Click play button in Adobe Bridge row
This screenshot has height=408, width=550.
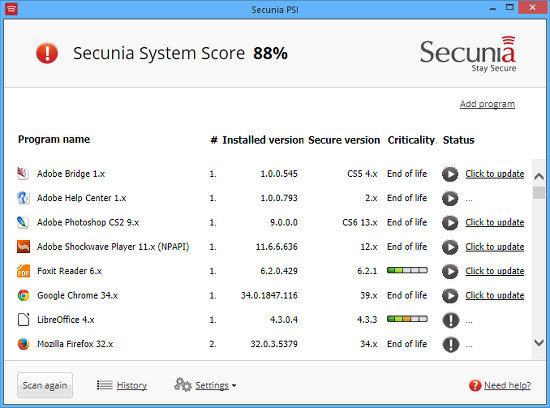[x=450, y=174]
